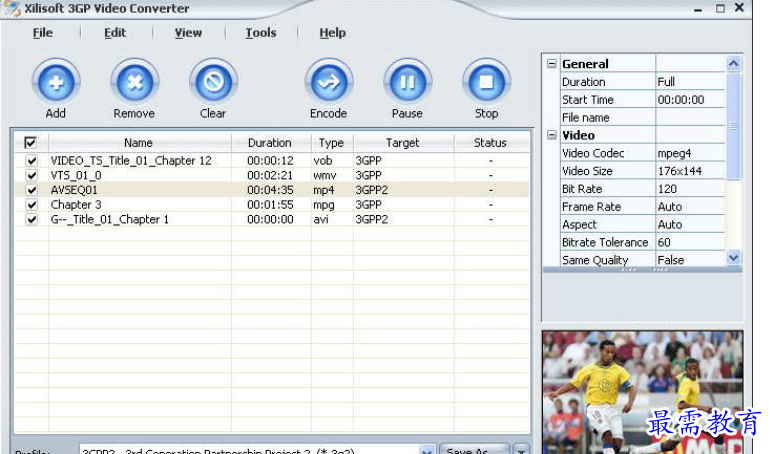Click the mp4 type cell

pyautogui.click(x=324, y=190)
